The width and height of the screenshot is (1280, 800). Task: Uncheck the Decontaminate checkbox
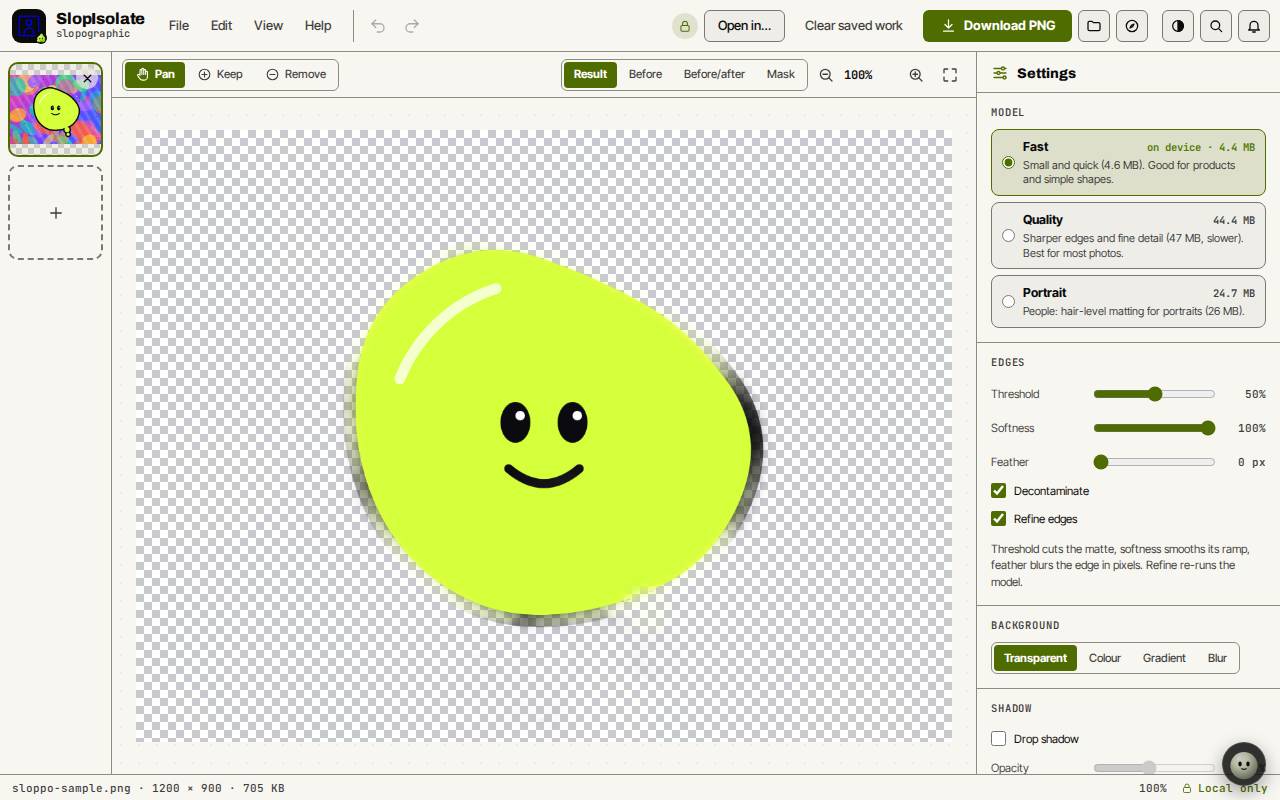[x=998, y=491]
